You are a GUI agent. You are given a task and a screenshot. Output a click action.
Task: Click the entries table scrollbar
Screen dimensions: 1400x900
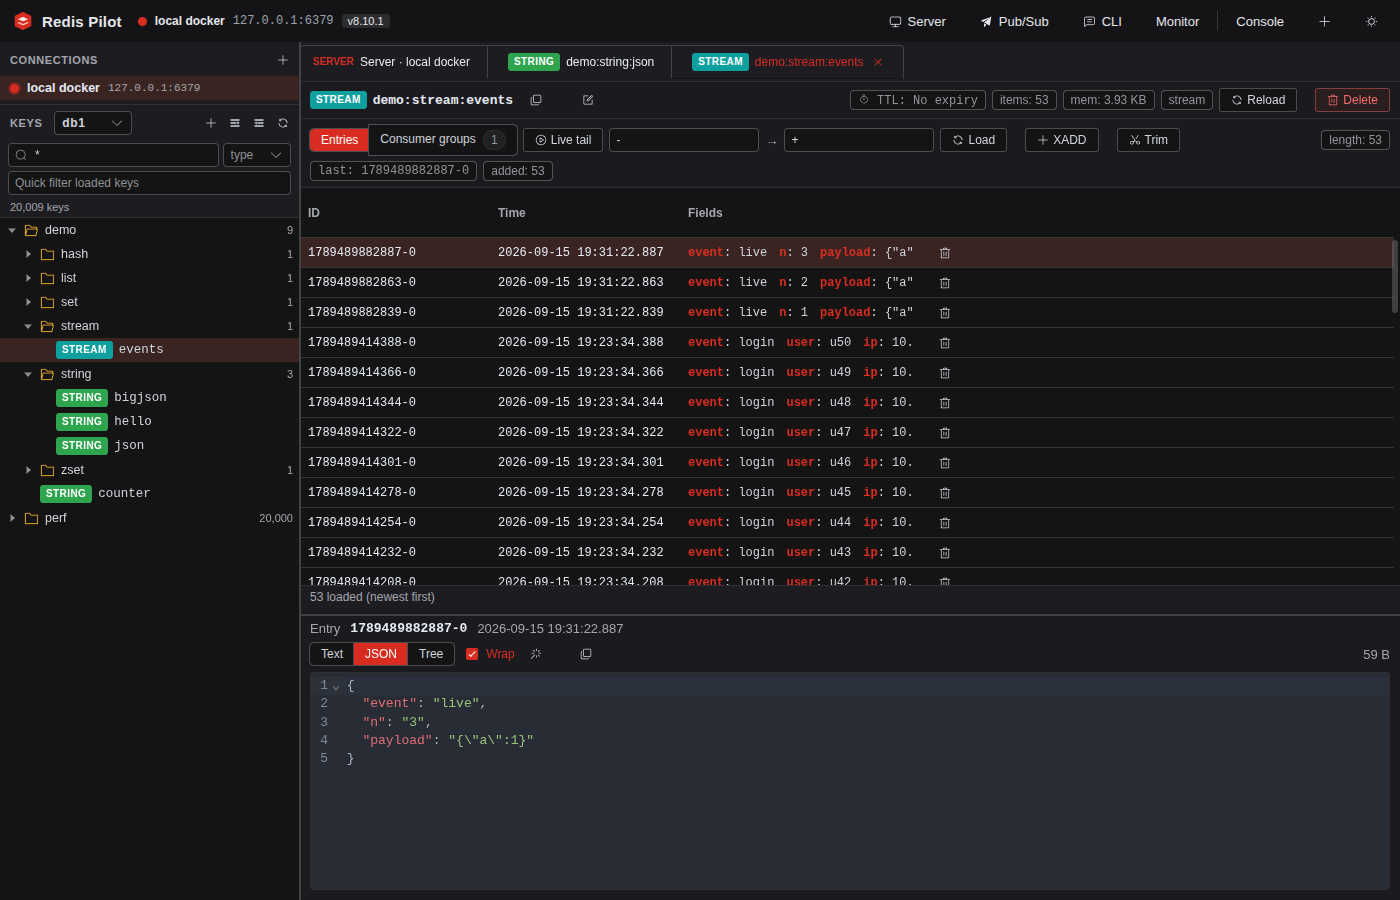click(1394, 277)
